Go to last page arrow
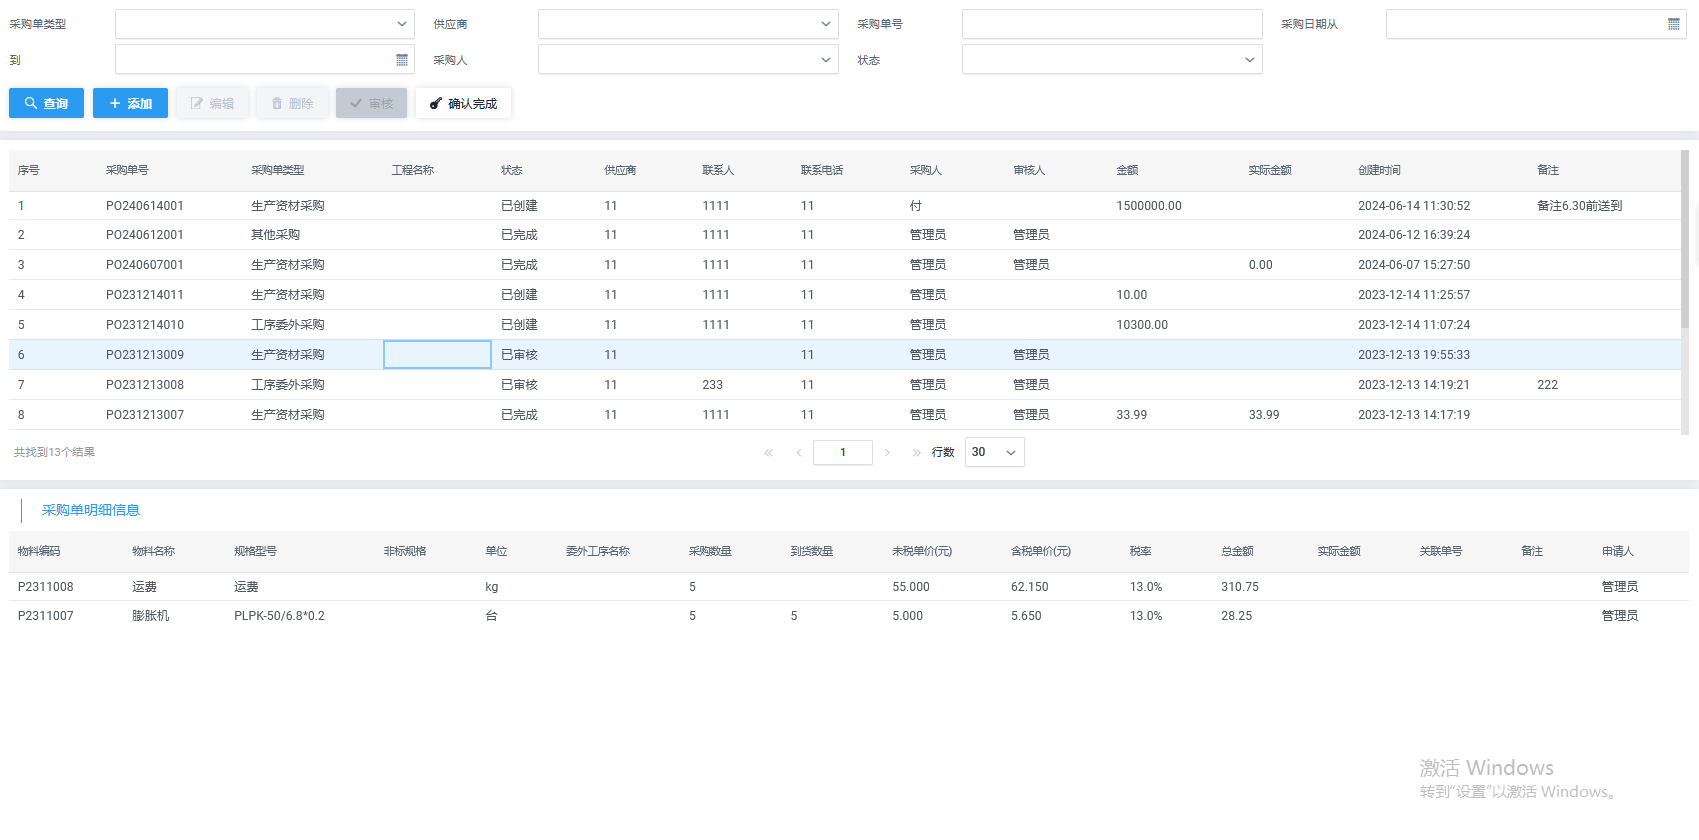Viewport: 1699px width, 840px height. [x=916, y=452]
